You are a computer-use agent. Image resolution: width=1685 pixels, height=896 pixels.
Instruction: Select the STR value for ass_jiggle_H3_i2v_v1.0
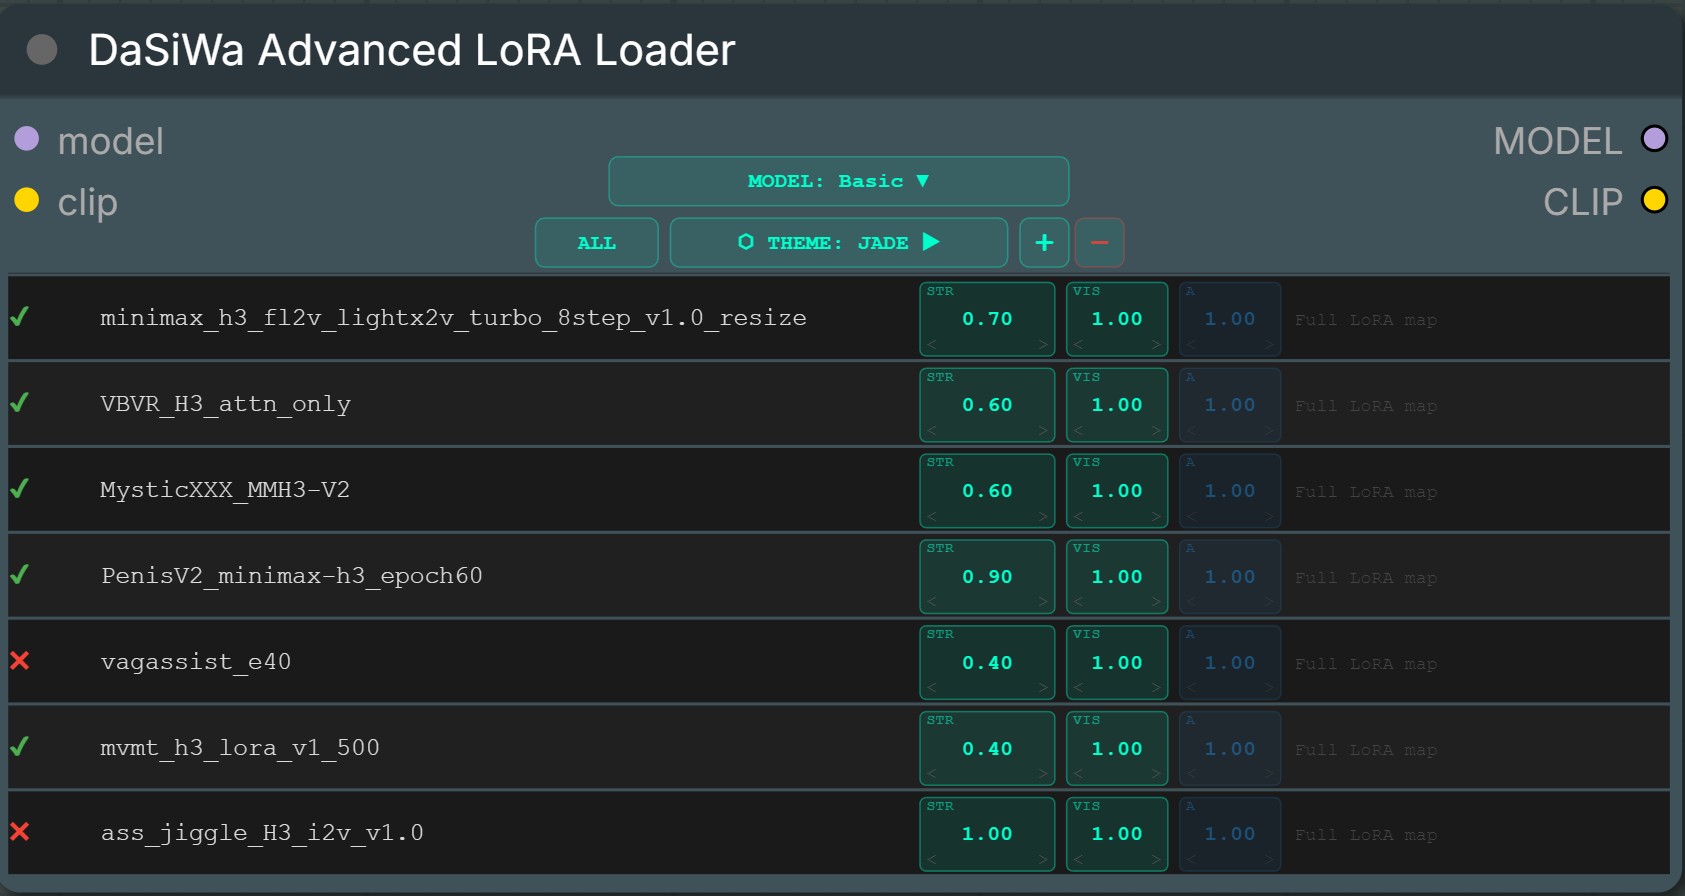coord(987,834)
